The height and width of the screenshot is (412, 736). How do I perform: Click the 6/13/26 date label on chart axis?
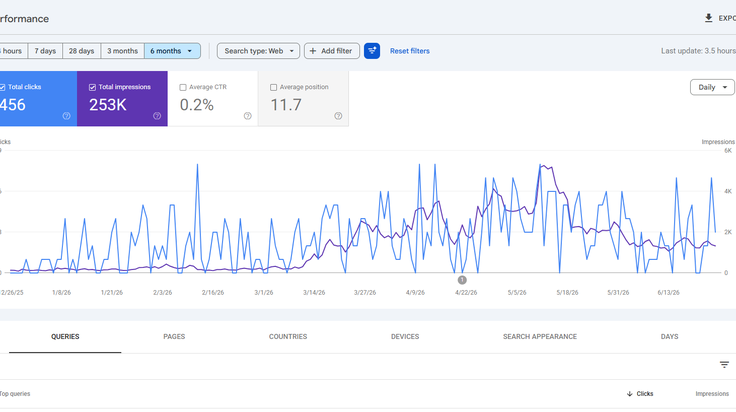click(x=668, y=292)
